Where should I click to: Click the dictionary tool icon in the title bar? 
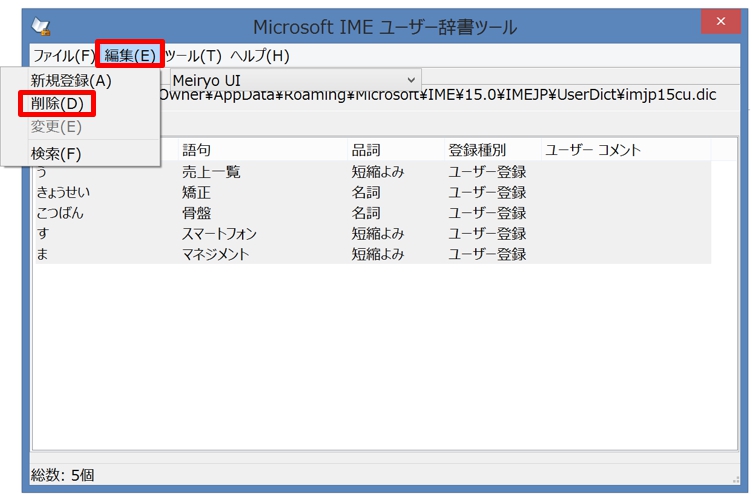tap(41, 27)
